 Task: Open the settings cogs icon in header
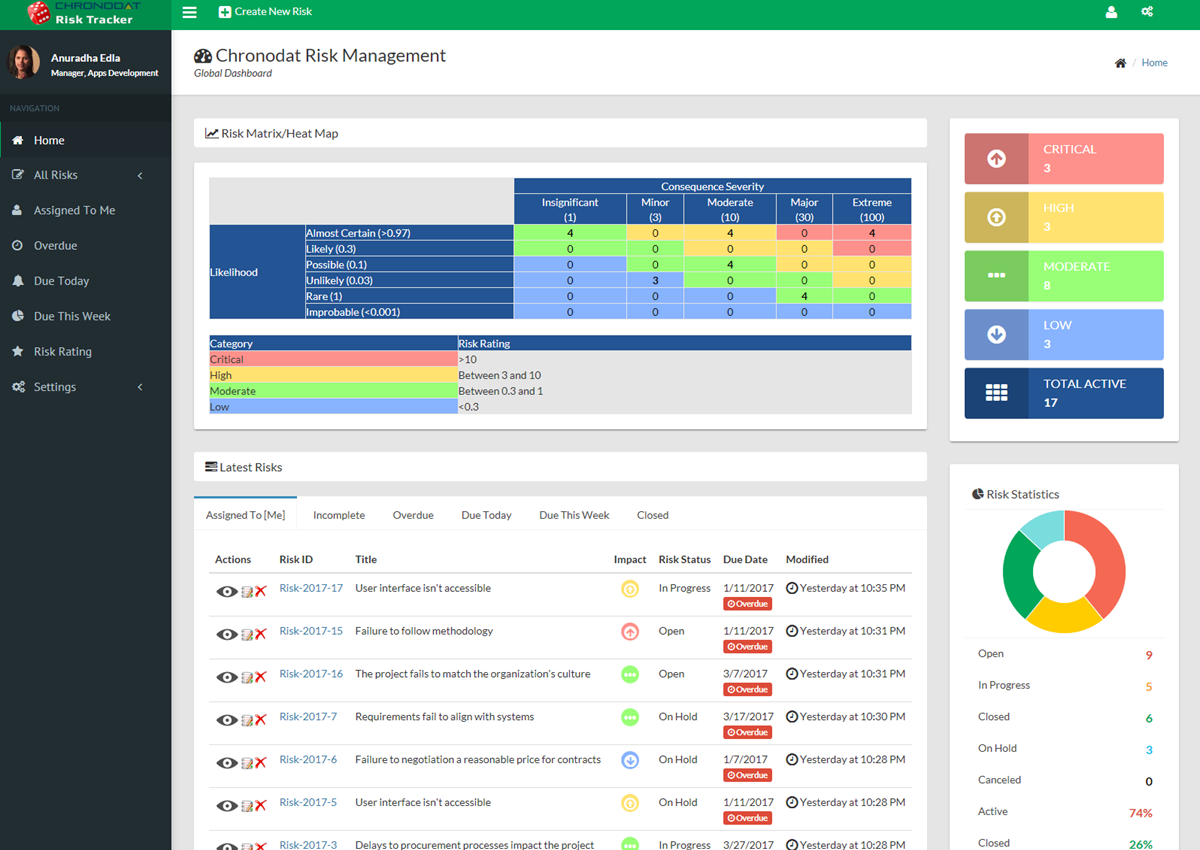[x=1147, y=12]
